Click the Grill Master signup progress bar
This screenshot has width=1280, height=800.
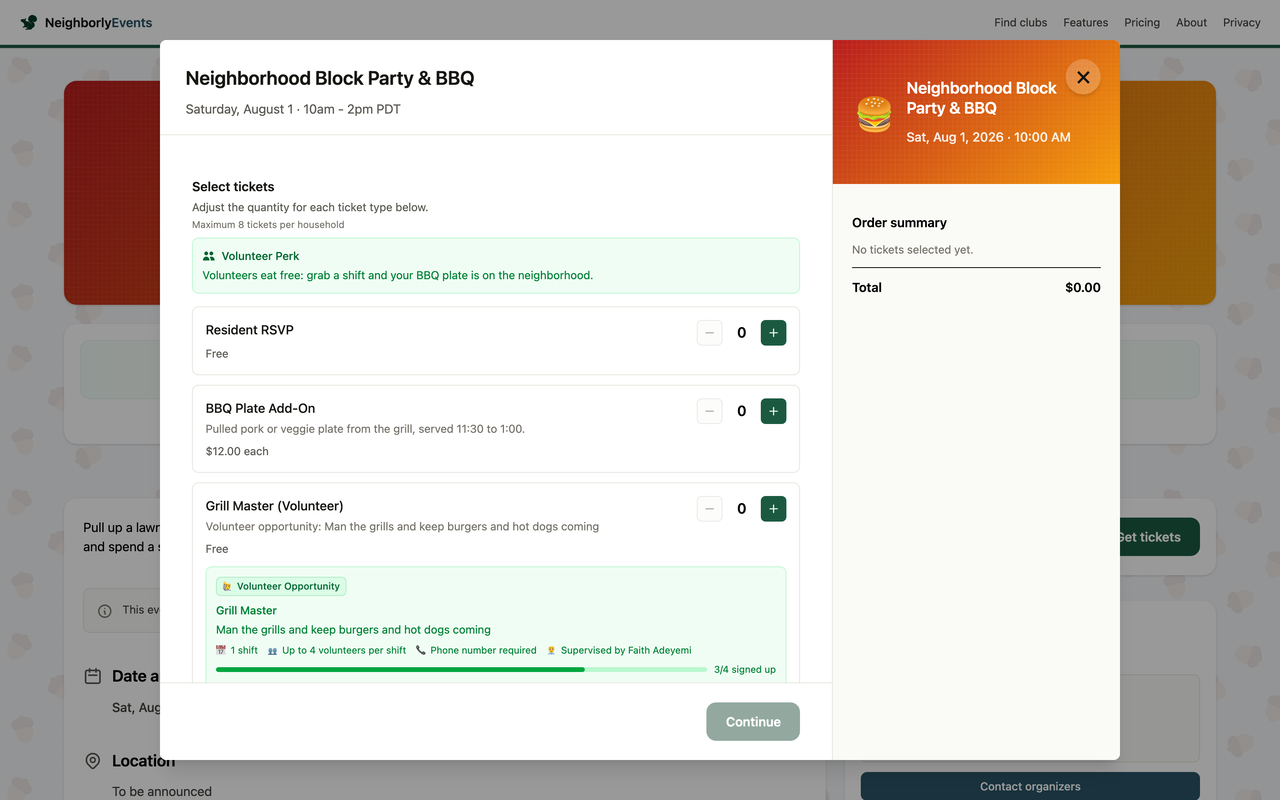(461, 670)
